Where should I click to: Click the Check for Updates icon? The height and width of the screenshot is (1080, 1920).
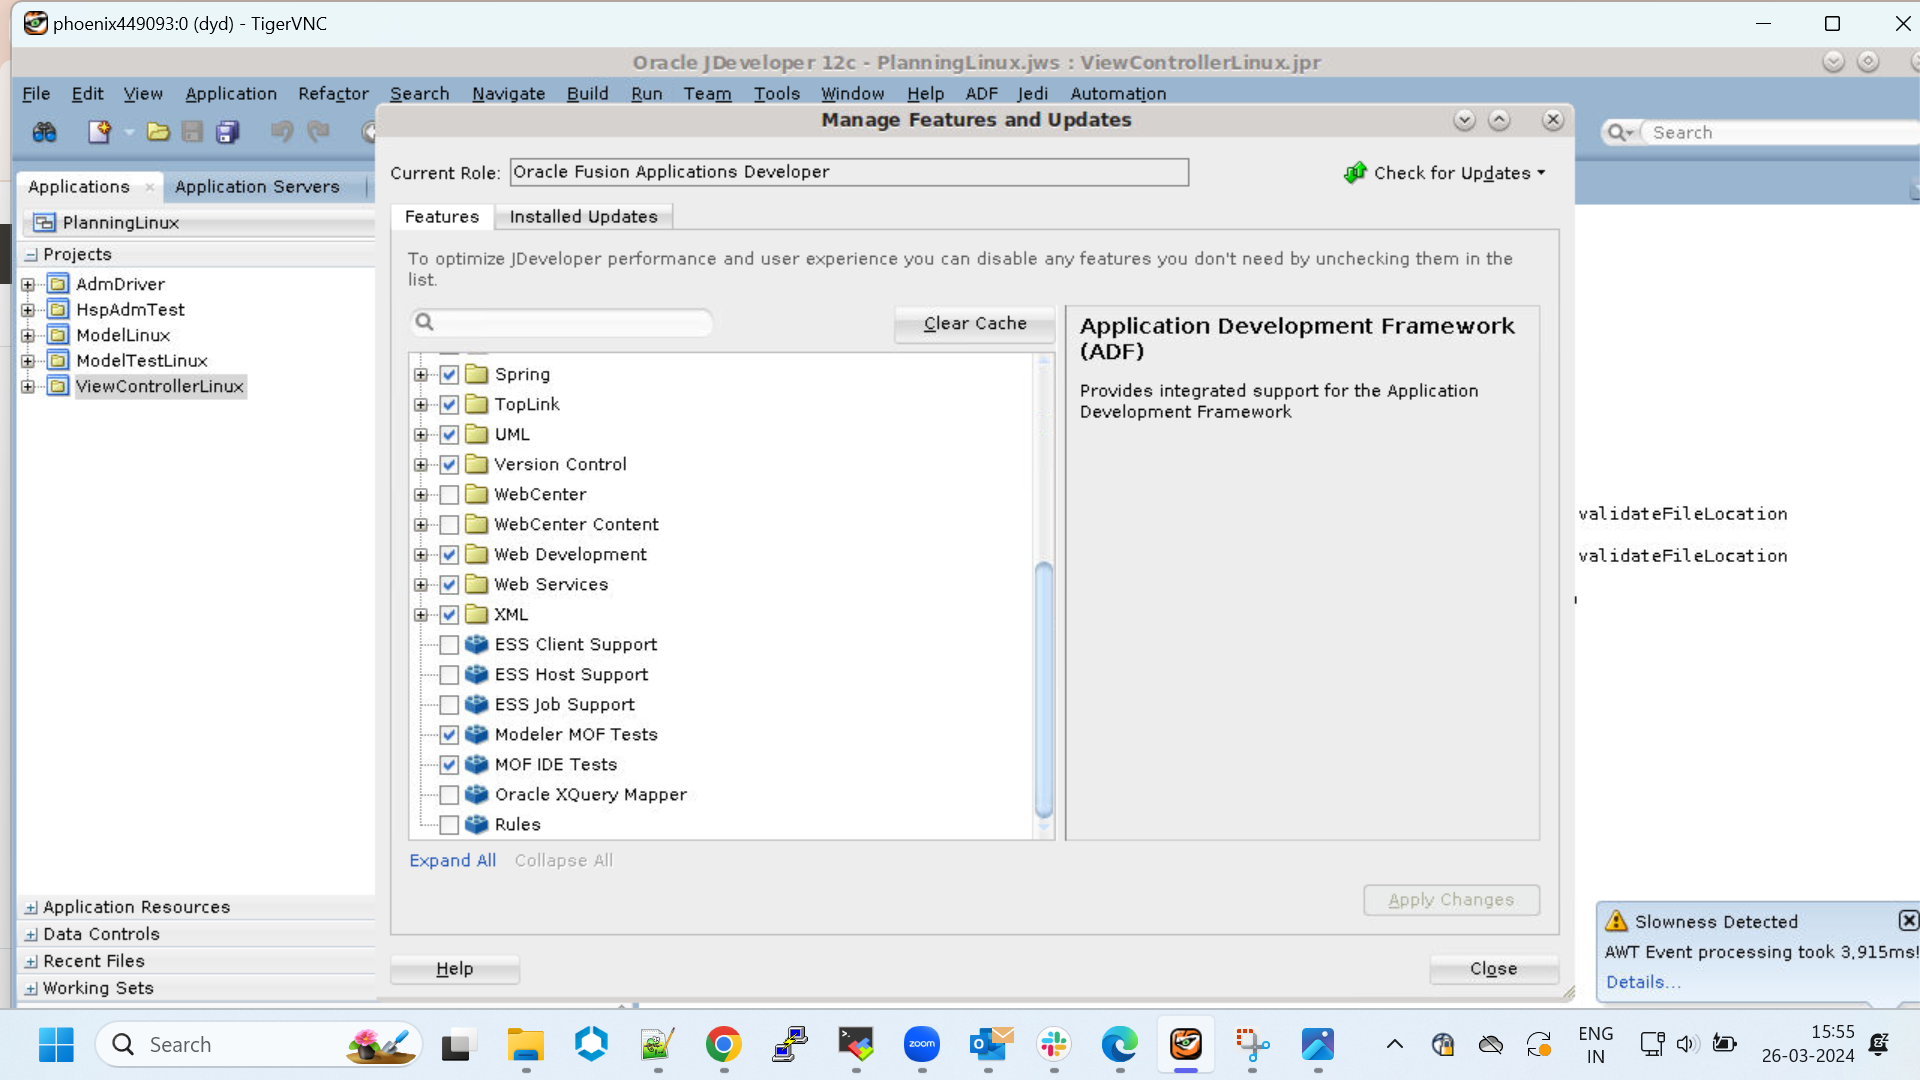coord(1356,172)
